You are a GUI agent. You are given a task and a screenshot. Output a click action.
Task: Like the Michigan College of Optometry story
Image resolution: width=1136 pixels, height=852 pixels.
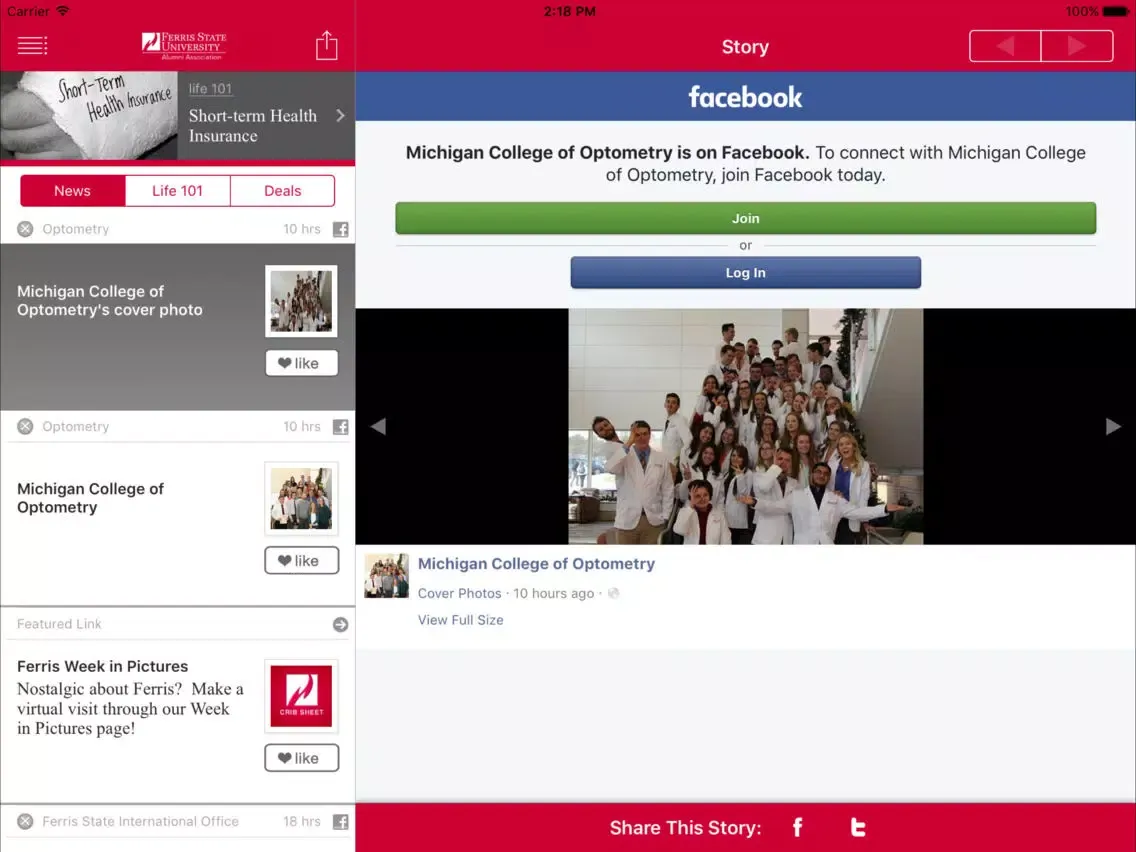(301, 560)
